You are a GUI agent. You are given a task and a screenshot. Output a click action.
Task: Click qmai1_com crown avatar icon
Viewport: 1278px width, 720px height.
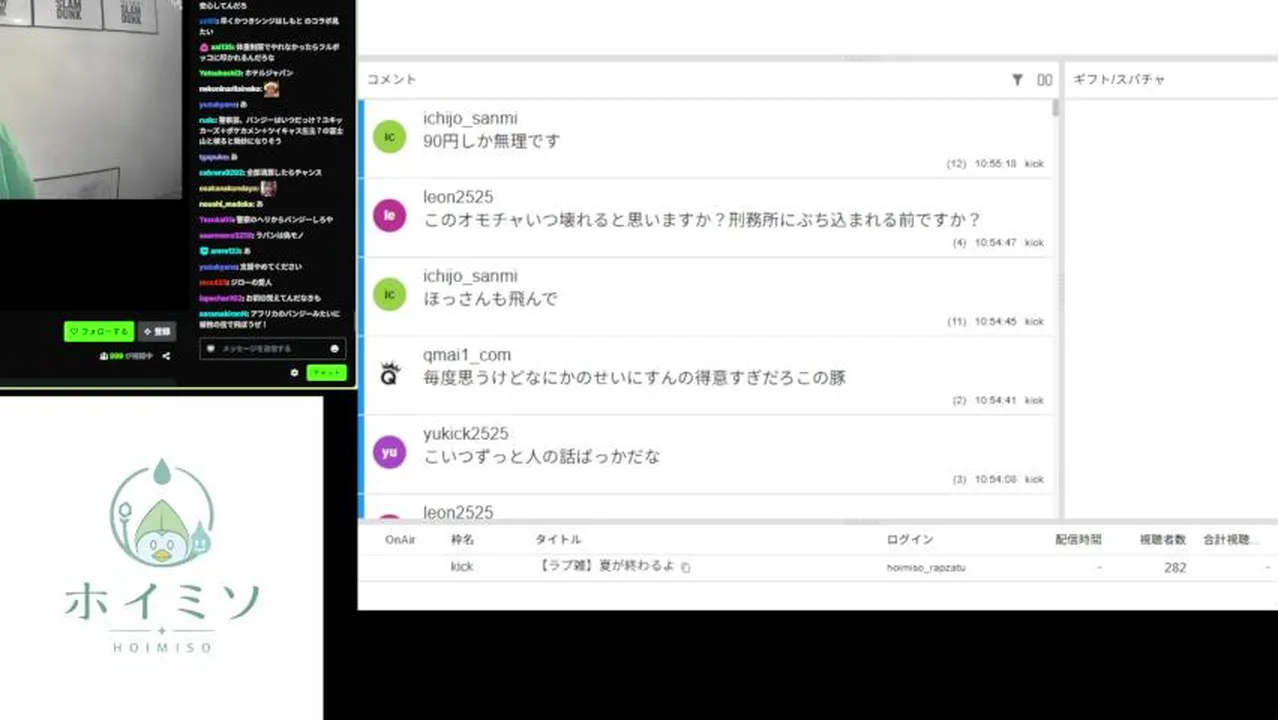click(x=389, y=373)
